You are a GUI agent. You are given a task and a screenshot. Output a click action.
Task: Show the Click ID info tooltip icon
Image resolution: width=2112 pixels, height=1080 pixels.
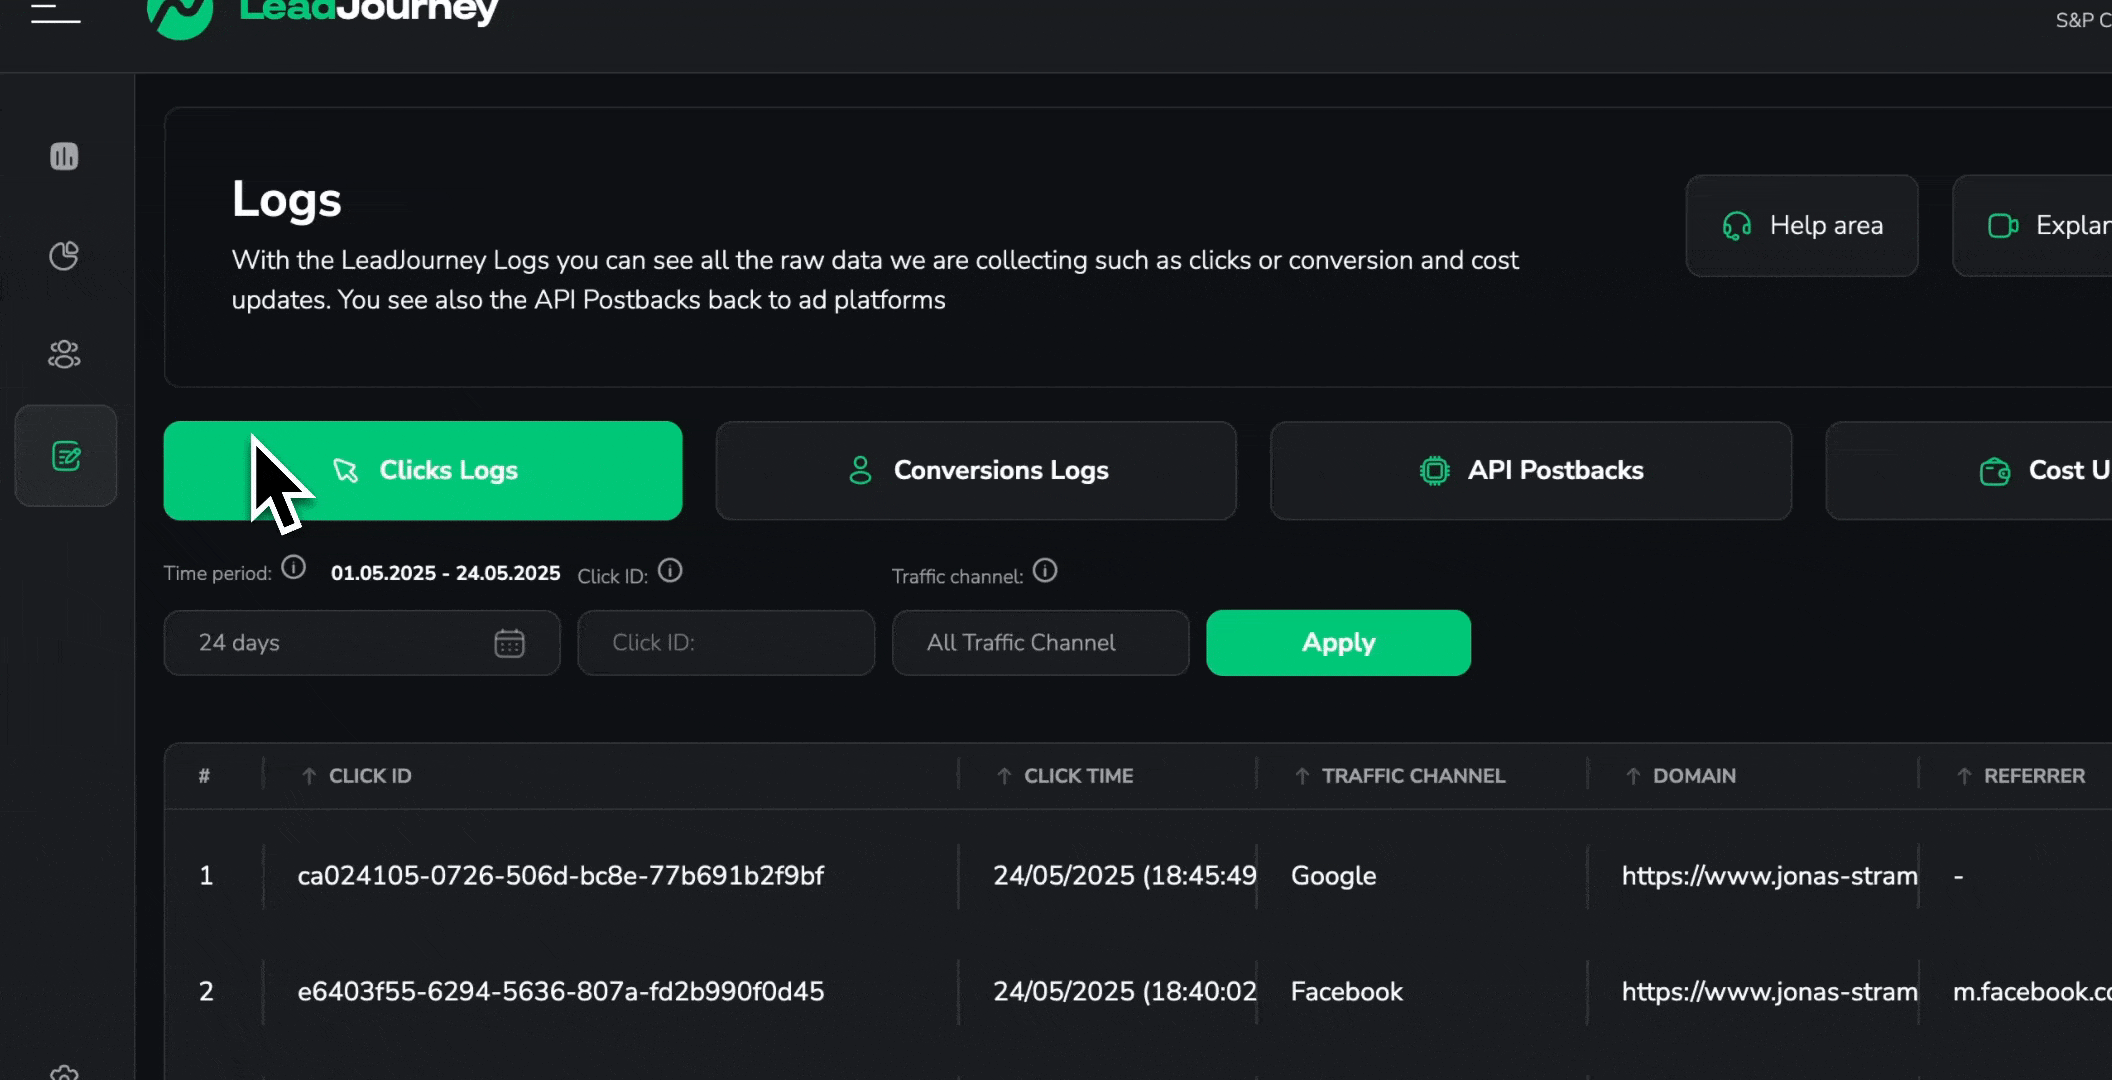(x=670, y=570)
